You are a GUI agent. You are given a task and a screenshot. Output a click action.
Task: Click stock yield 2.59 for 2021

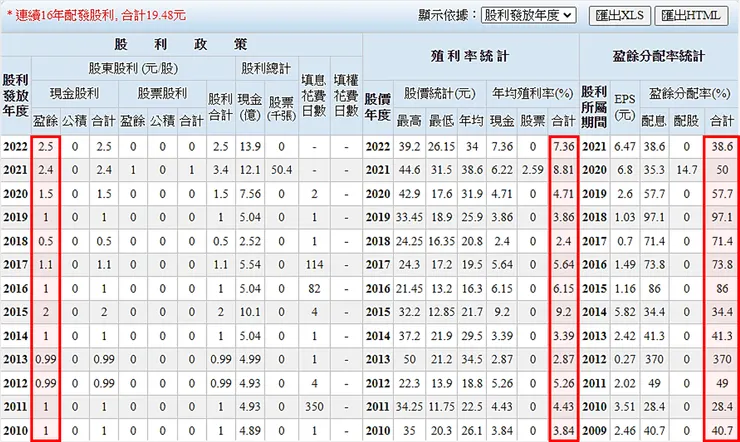[x=533, y=170]
